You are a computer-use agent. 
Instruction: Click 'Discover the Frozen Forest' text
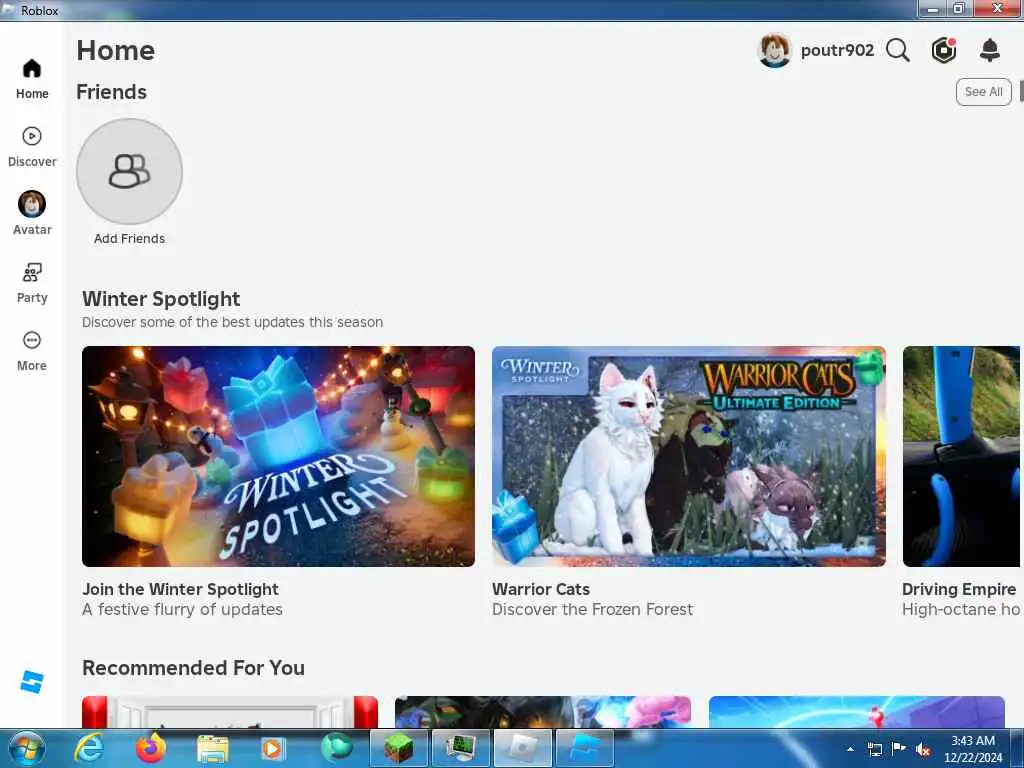click(x=592, y=609)
